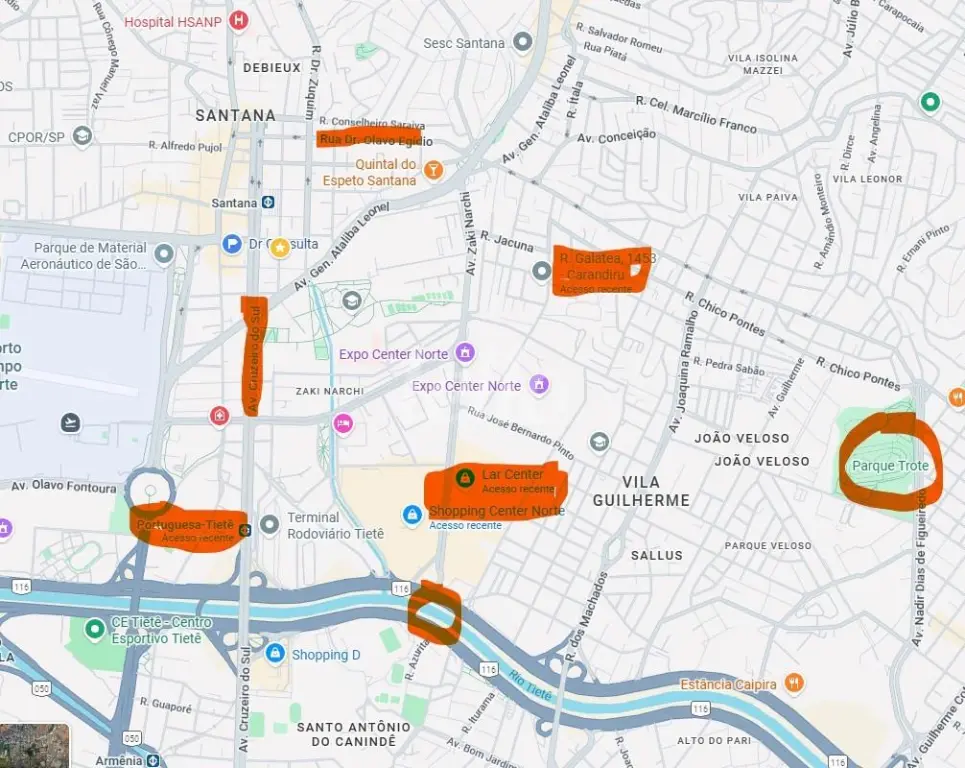Image resolution: width=965 pixels, height=768 pixels.
Task: Select the Shopping D blue bag icon
Action: coord(275,652)
